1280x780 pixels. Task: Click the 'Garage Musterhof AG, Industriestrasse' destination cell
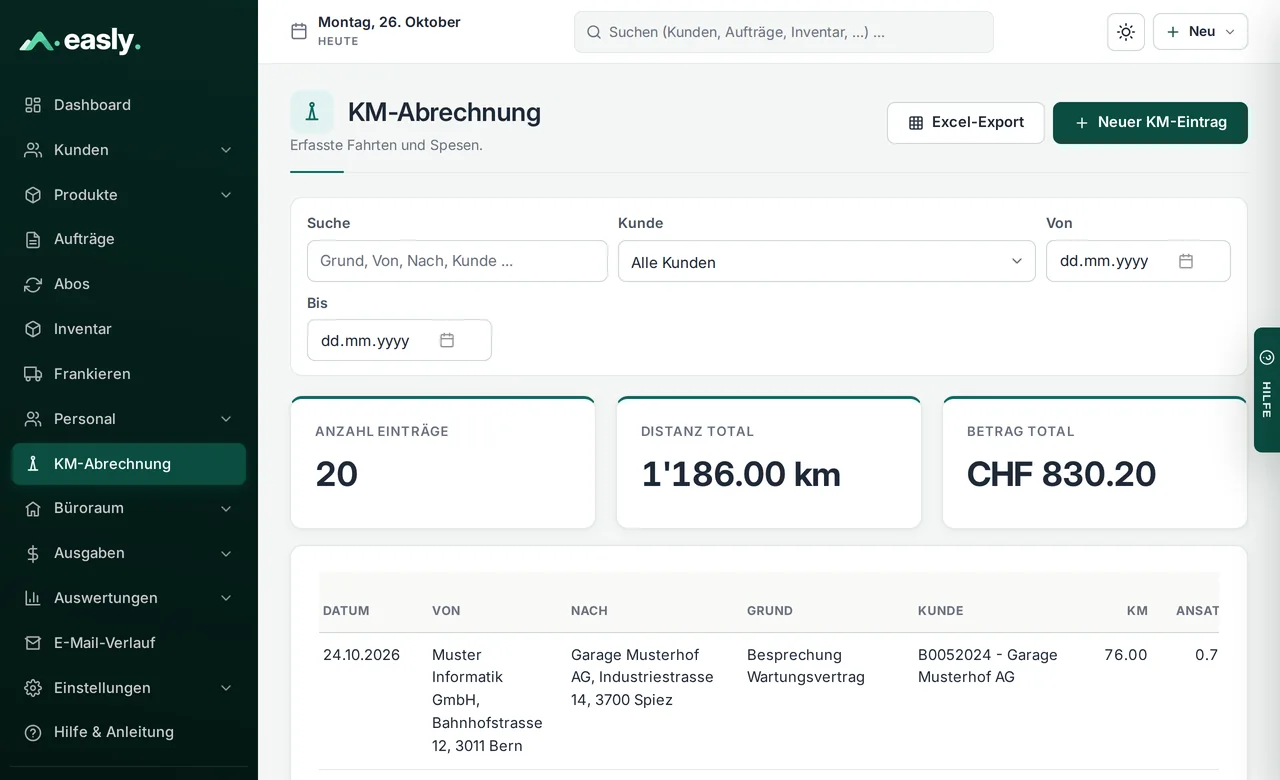coord(642,677)
